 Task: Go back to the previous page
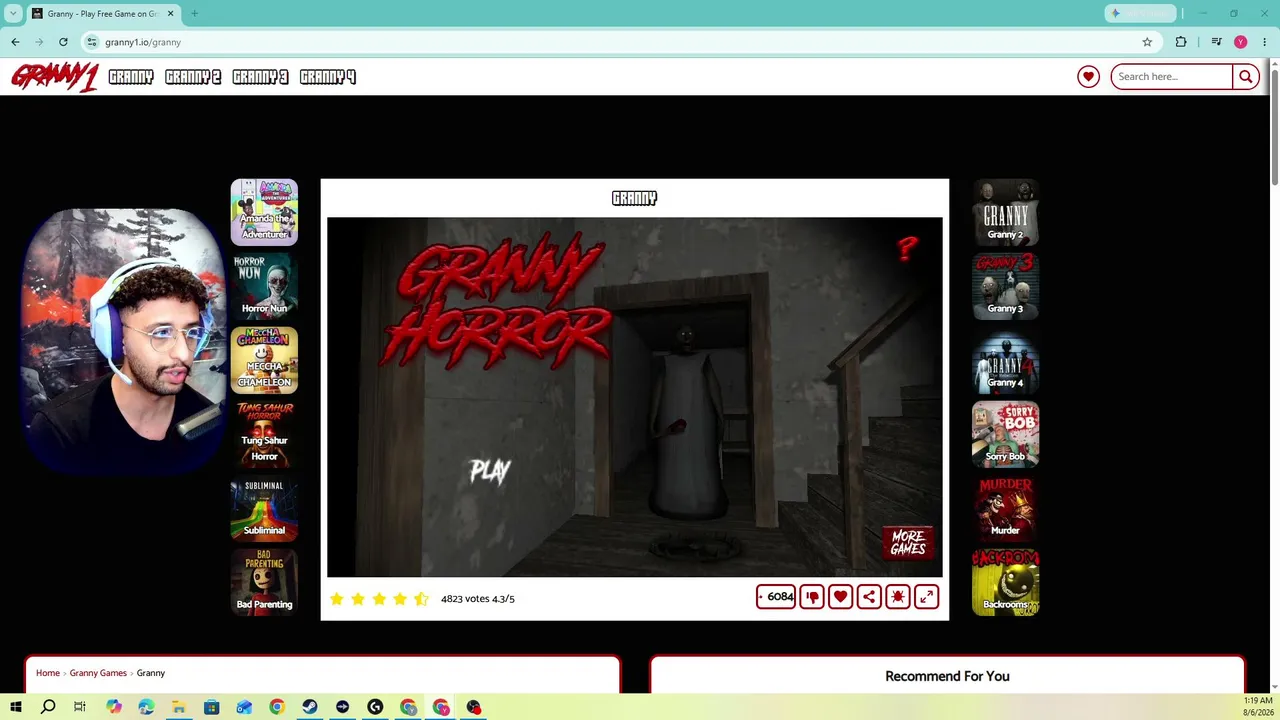click(x=15, y=42)
